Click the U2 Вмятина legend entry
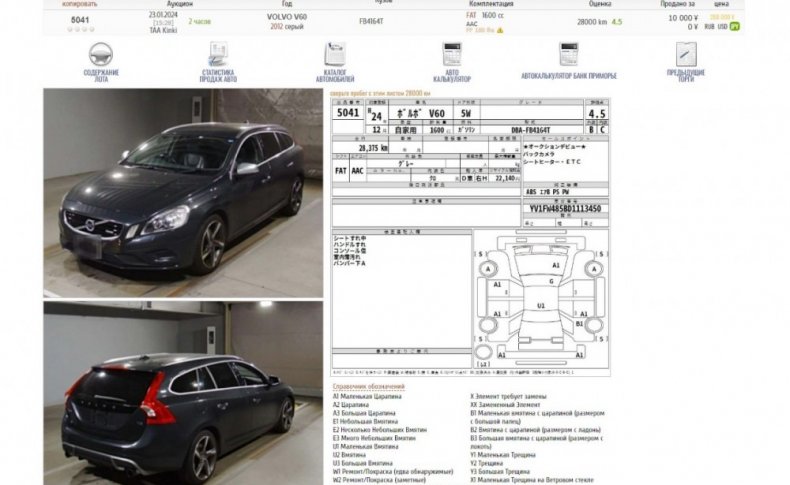Screen dimensions: 790x485 coord(349,455)
